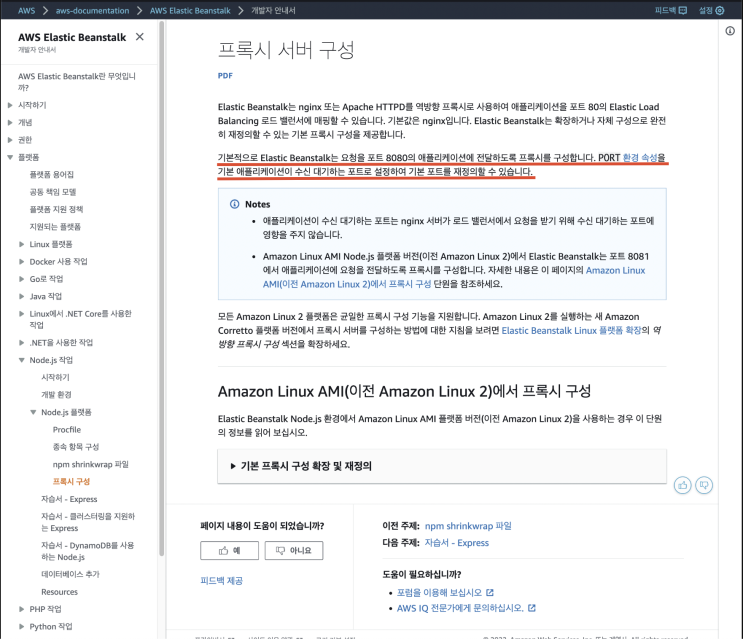Collapse 플랫폼 tree arrow

pos(10,157)
